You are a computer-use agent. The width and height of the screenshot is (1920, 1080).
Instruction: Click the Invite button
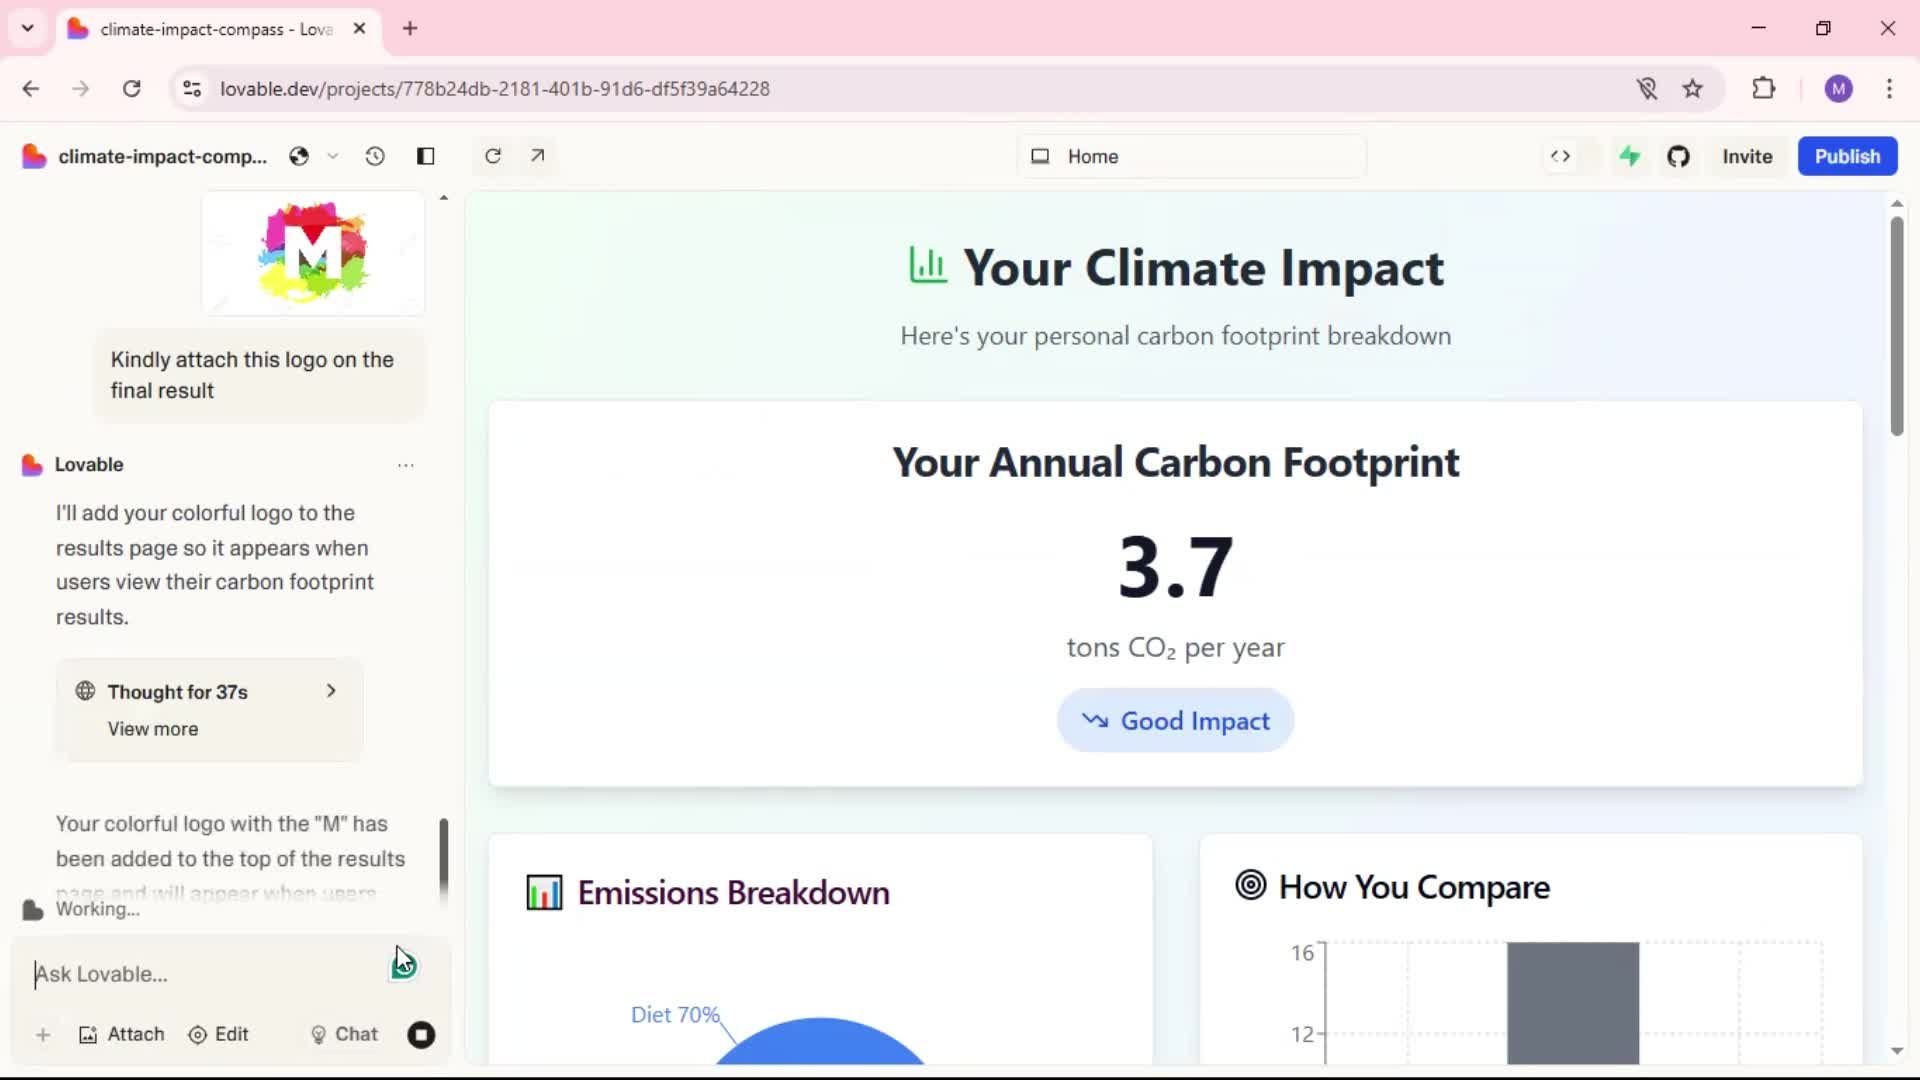pos(1747,157)
